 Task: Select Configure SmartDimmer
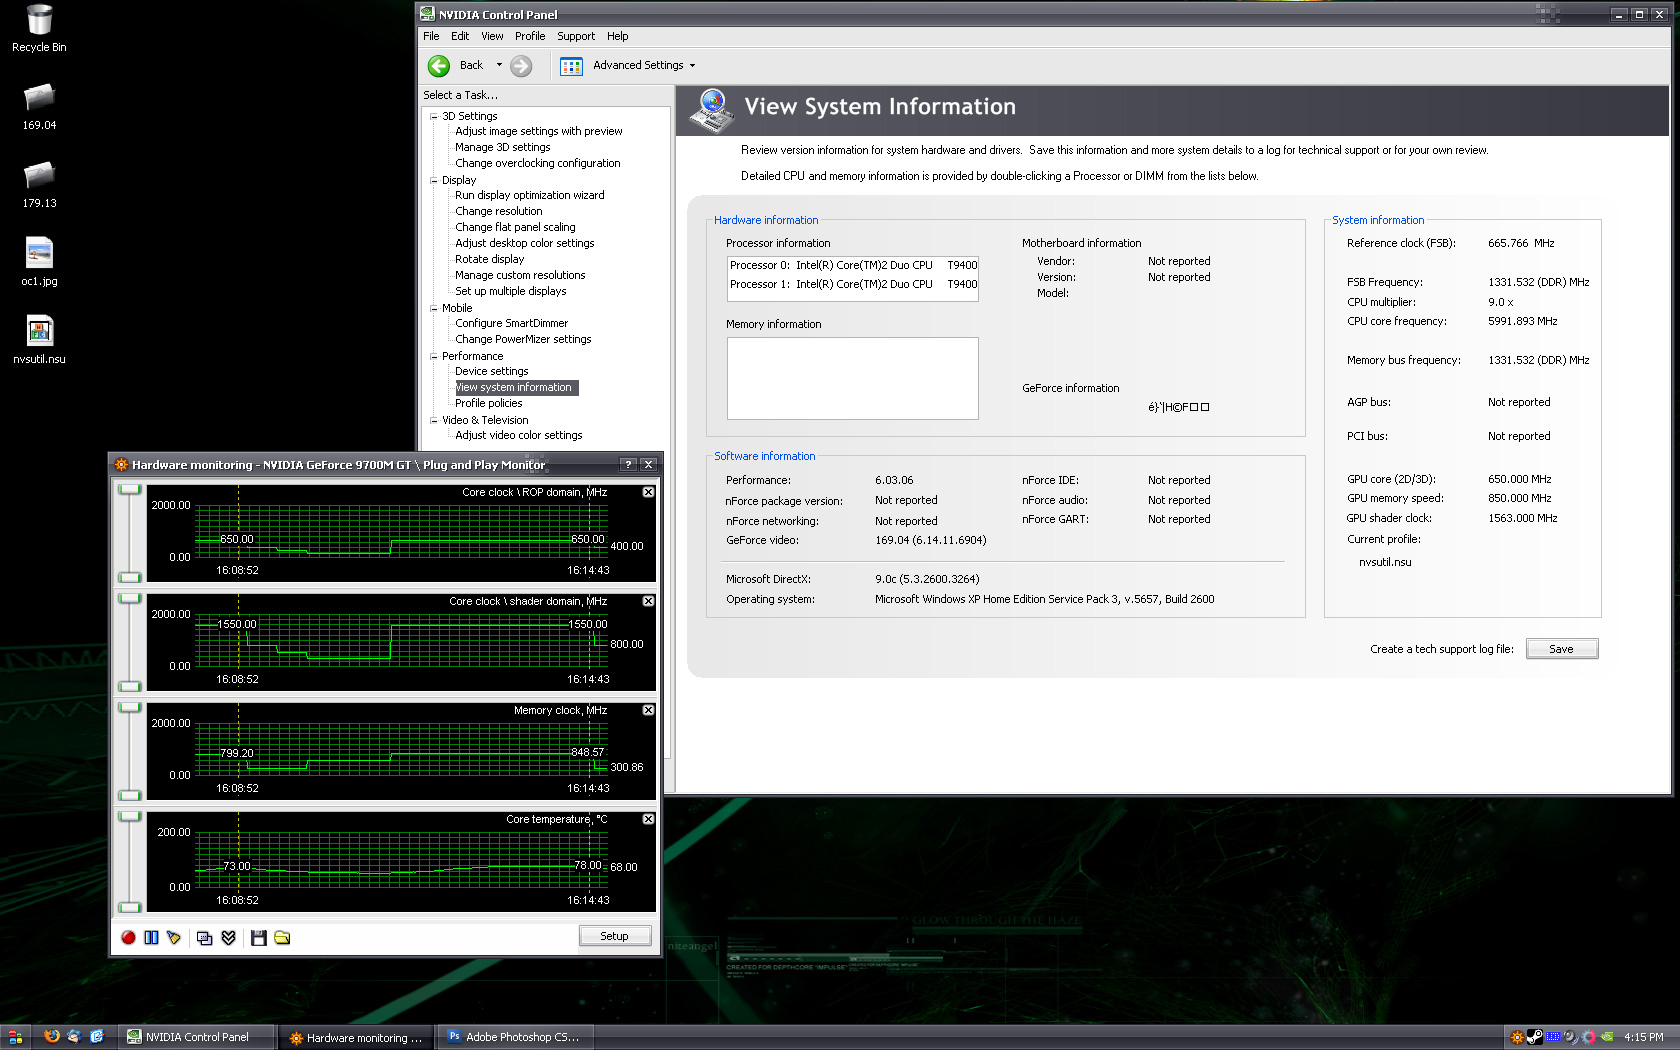(x=512, y=323)
